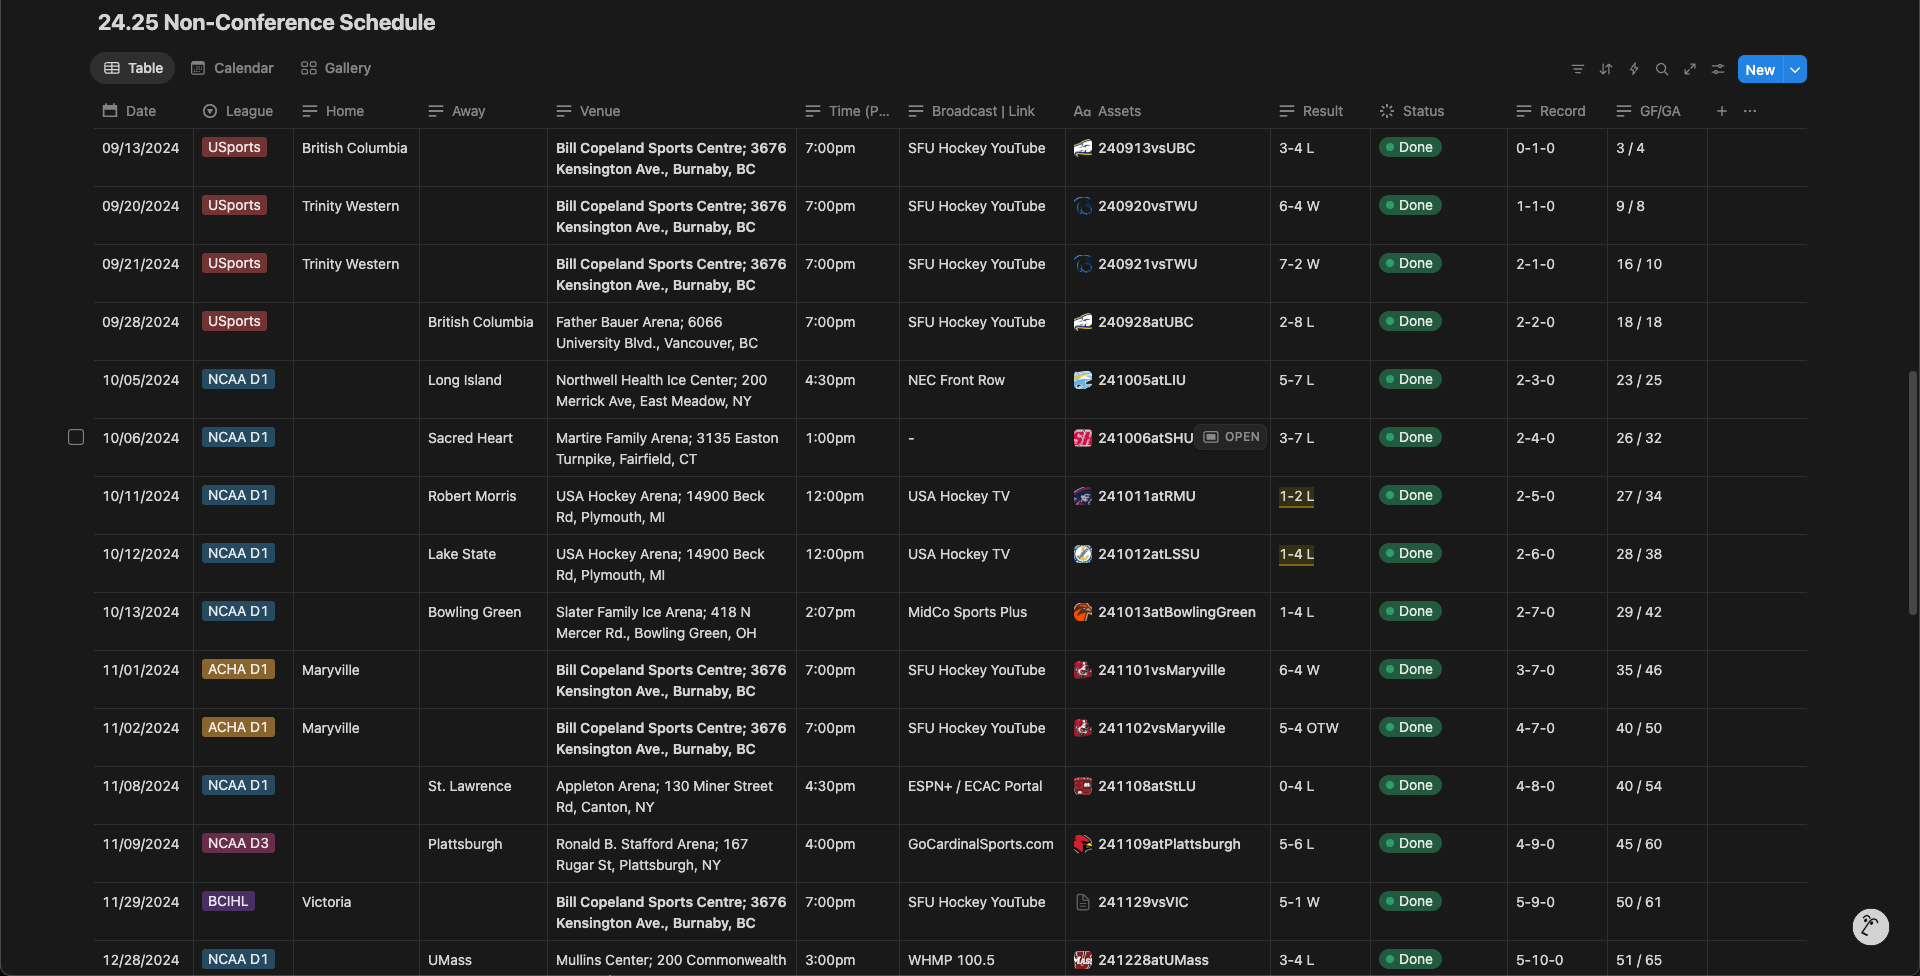Open the 241129vsVIC page title
1920x976 pixels.
tap(1143, 902)
